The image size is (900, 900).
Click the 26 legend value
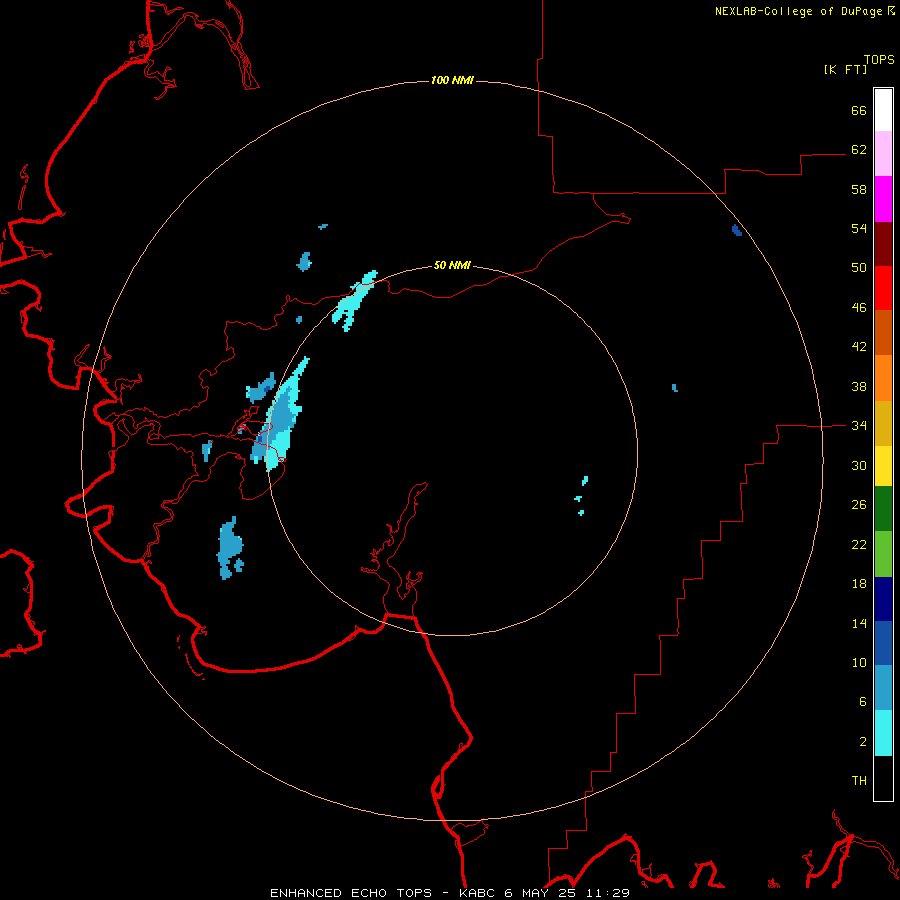(x=859, y=505)
